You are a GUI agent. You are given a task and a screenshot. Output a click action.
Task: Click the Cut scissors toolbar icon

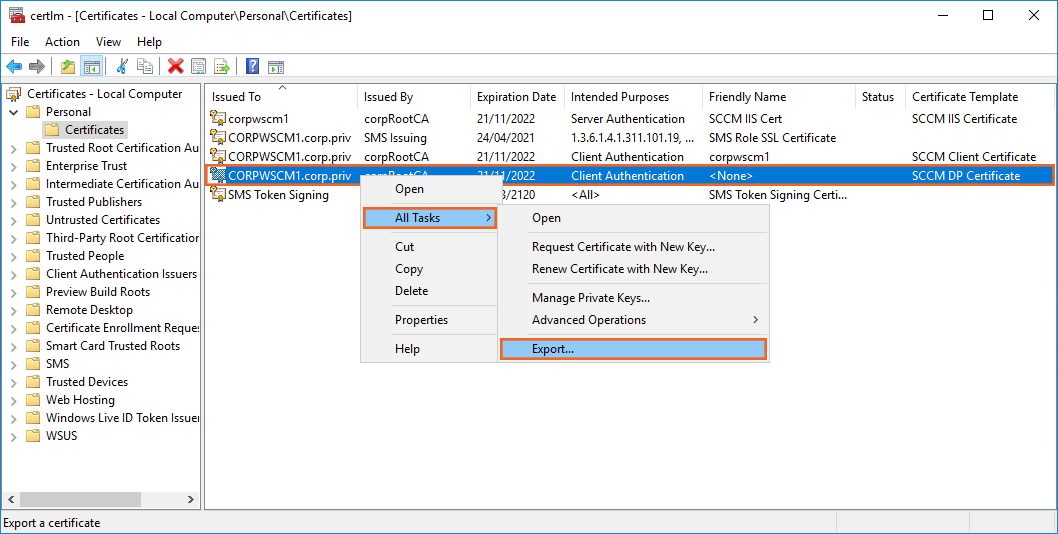pos(122,67)
